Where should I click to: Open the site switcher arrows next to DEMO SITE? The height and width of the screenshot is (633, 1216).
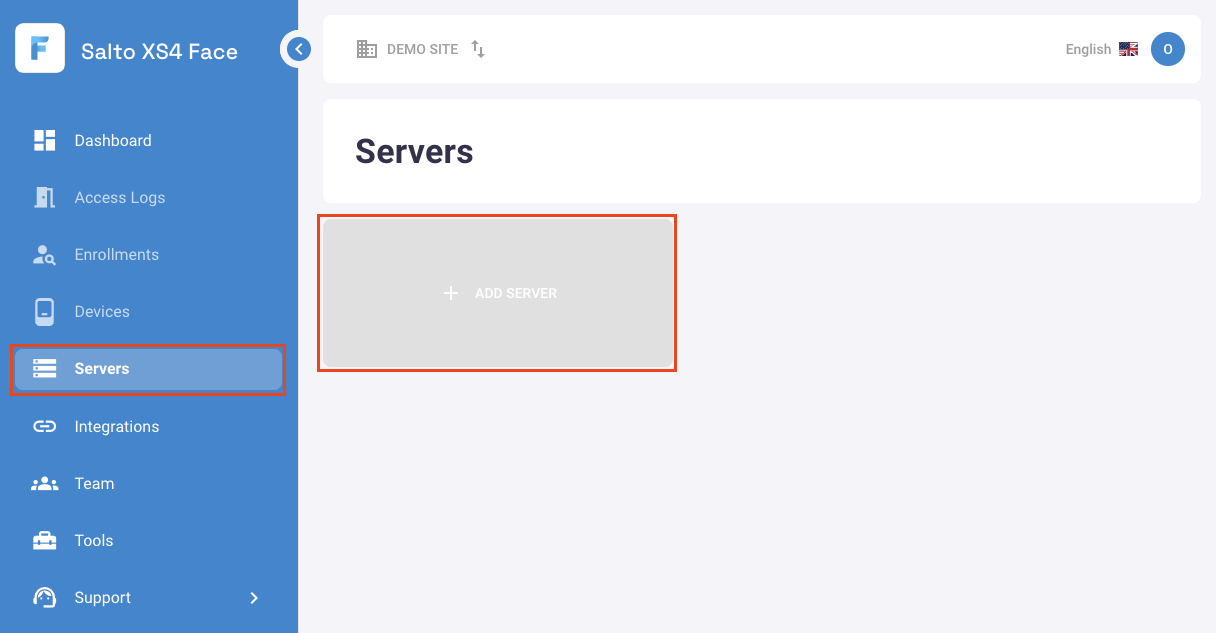click(x=477, y=49)
